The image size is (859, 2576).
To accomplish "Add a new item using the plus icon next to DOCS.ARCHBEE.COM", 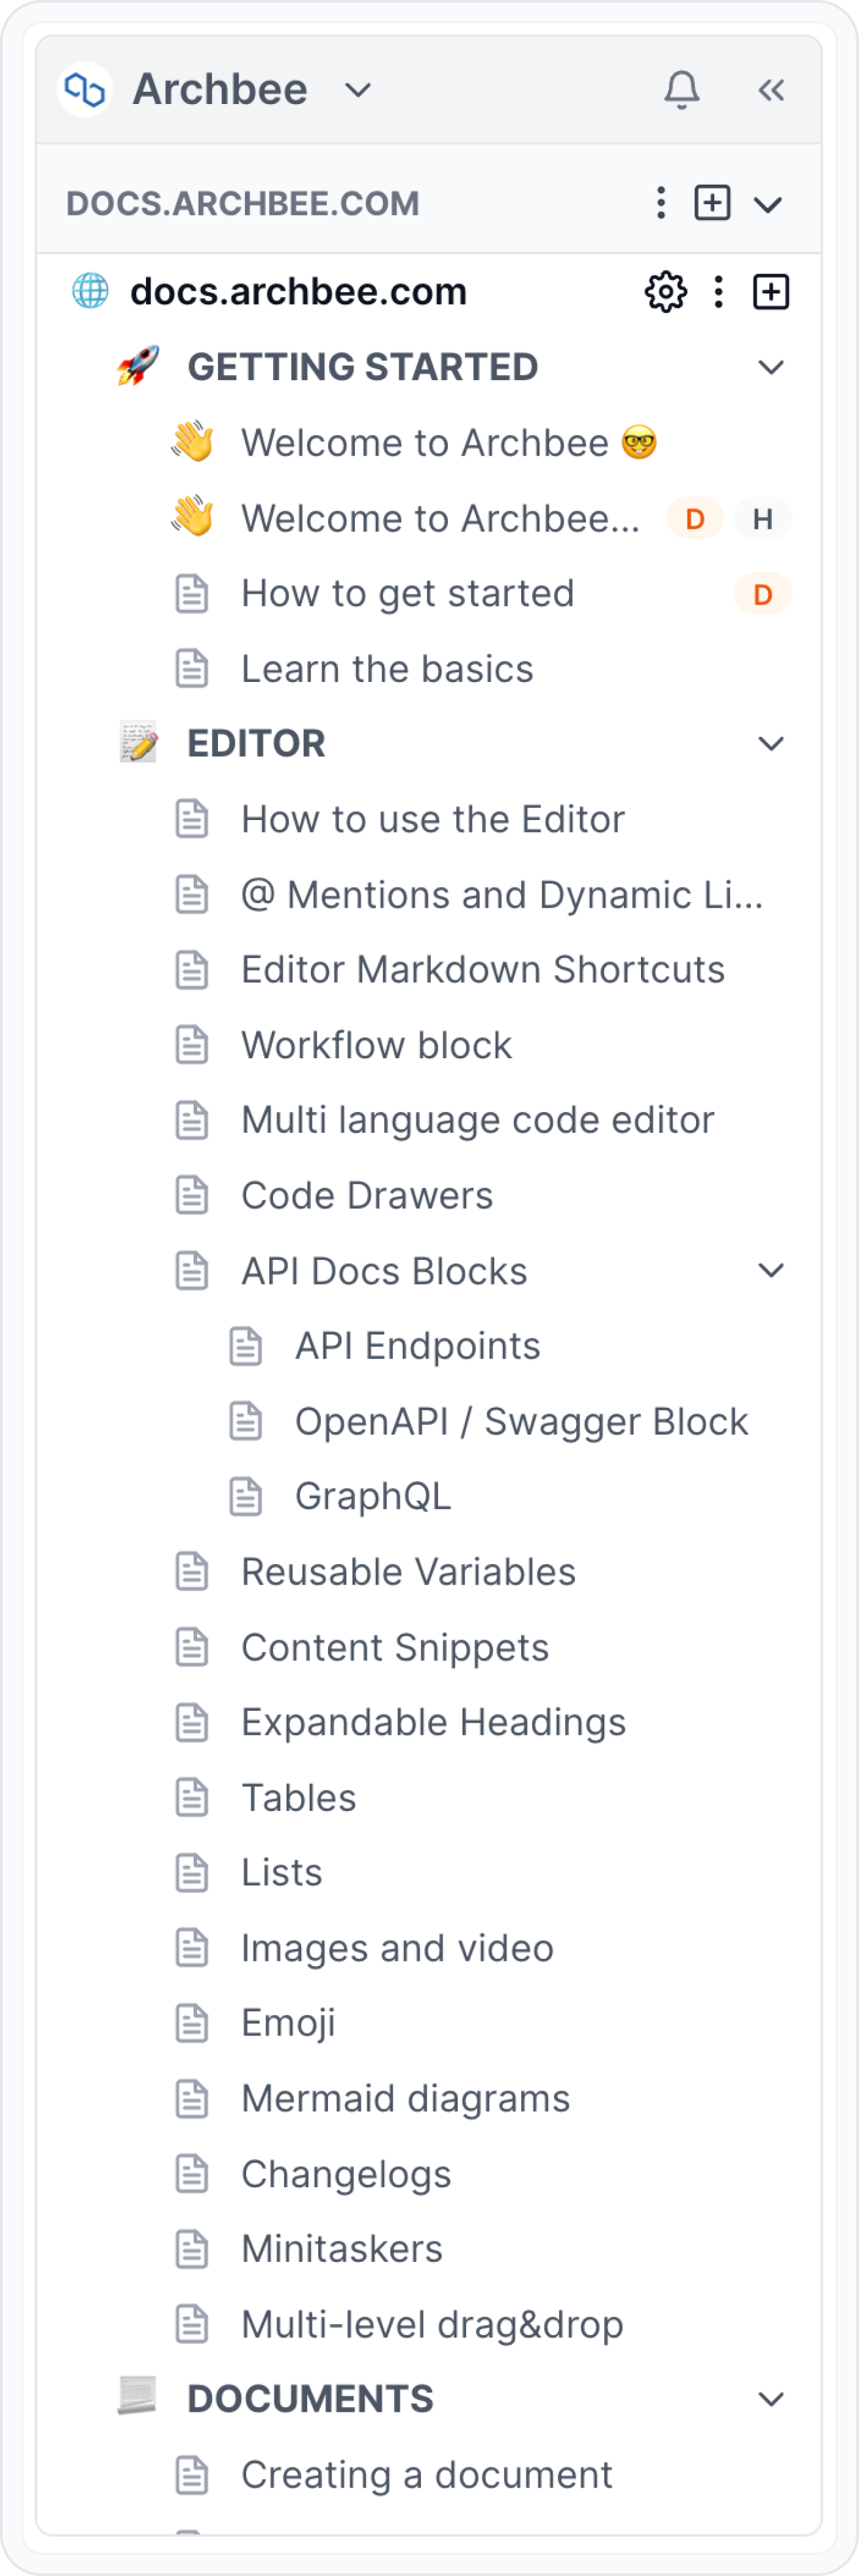I will pyautogui.click(x=713, y=203).
